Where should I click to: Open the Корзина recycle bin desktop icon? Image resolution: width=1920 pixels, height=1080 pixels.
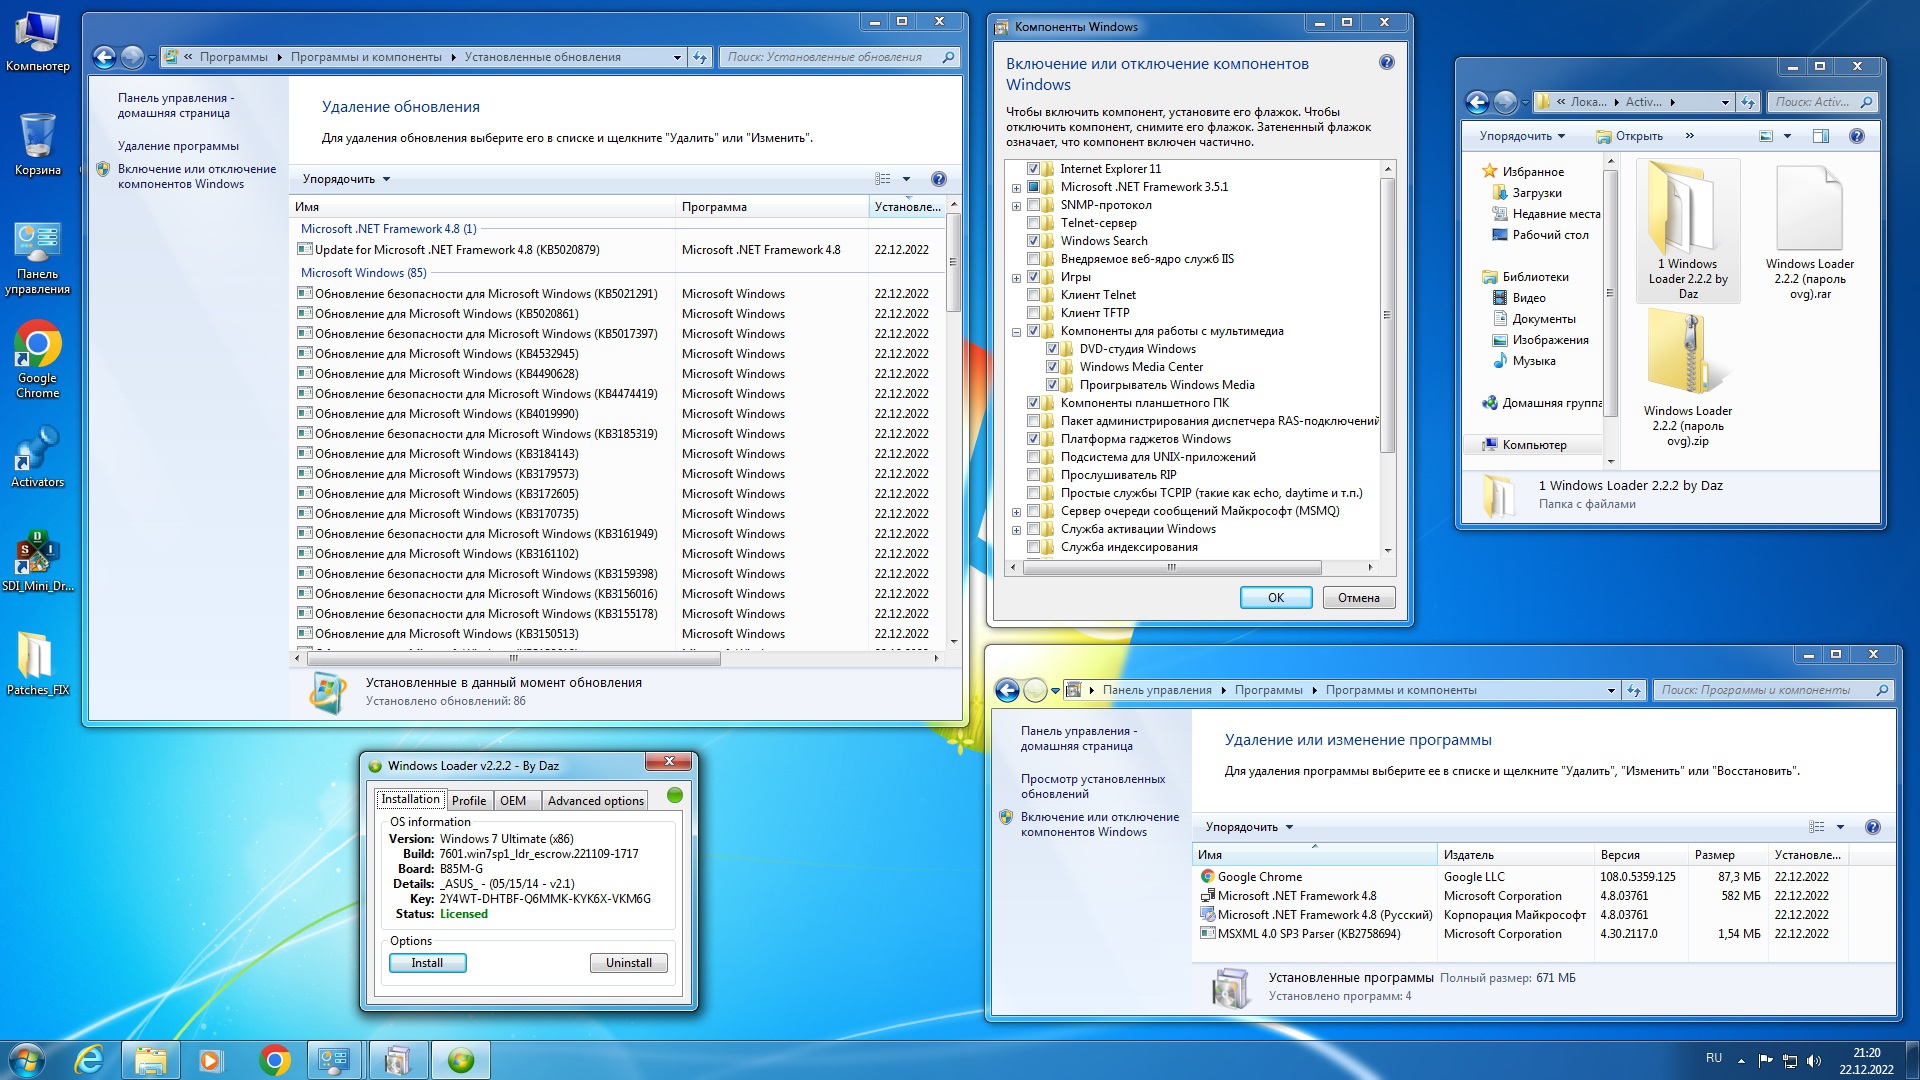[37, 144]
